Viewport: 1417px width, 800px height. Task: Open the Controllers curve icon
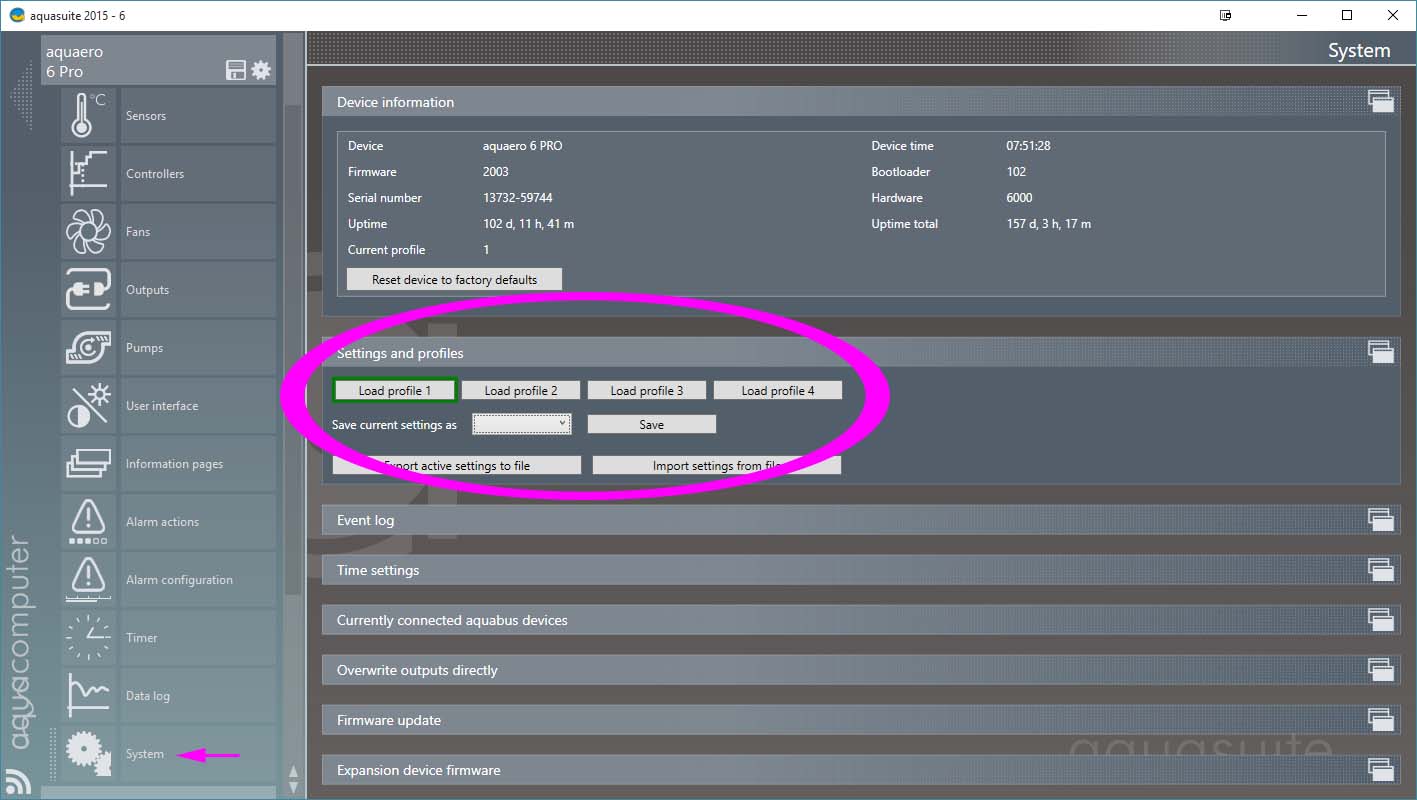click(x=88, y=174)
